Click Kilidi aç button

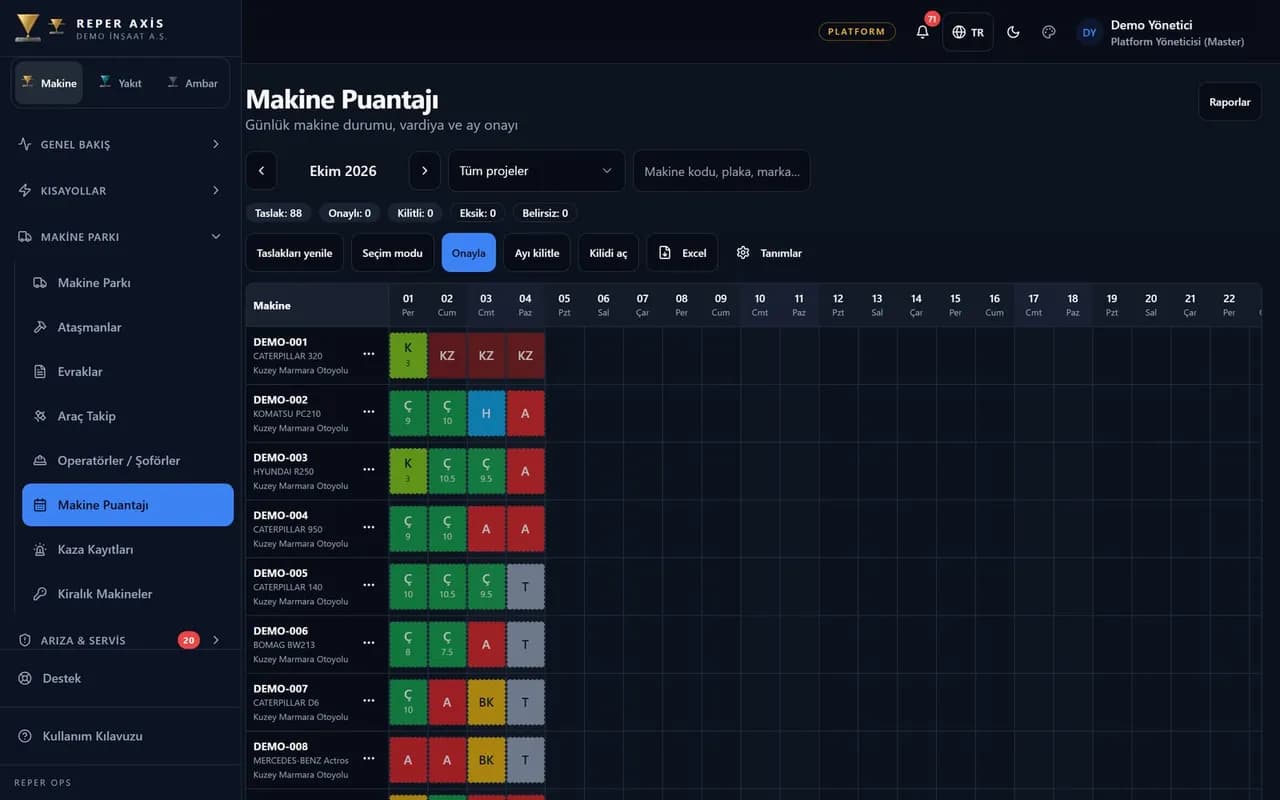[x=608, y=253]
